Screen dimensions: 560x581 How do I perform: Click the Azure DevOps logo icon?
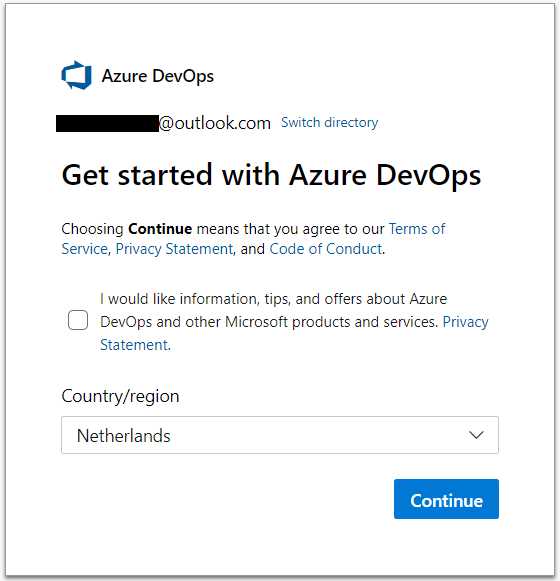76,75
